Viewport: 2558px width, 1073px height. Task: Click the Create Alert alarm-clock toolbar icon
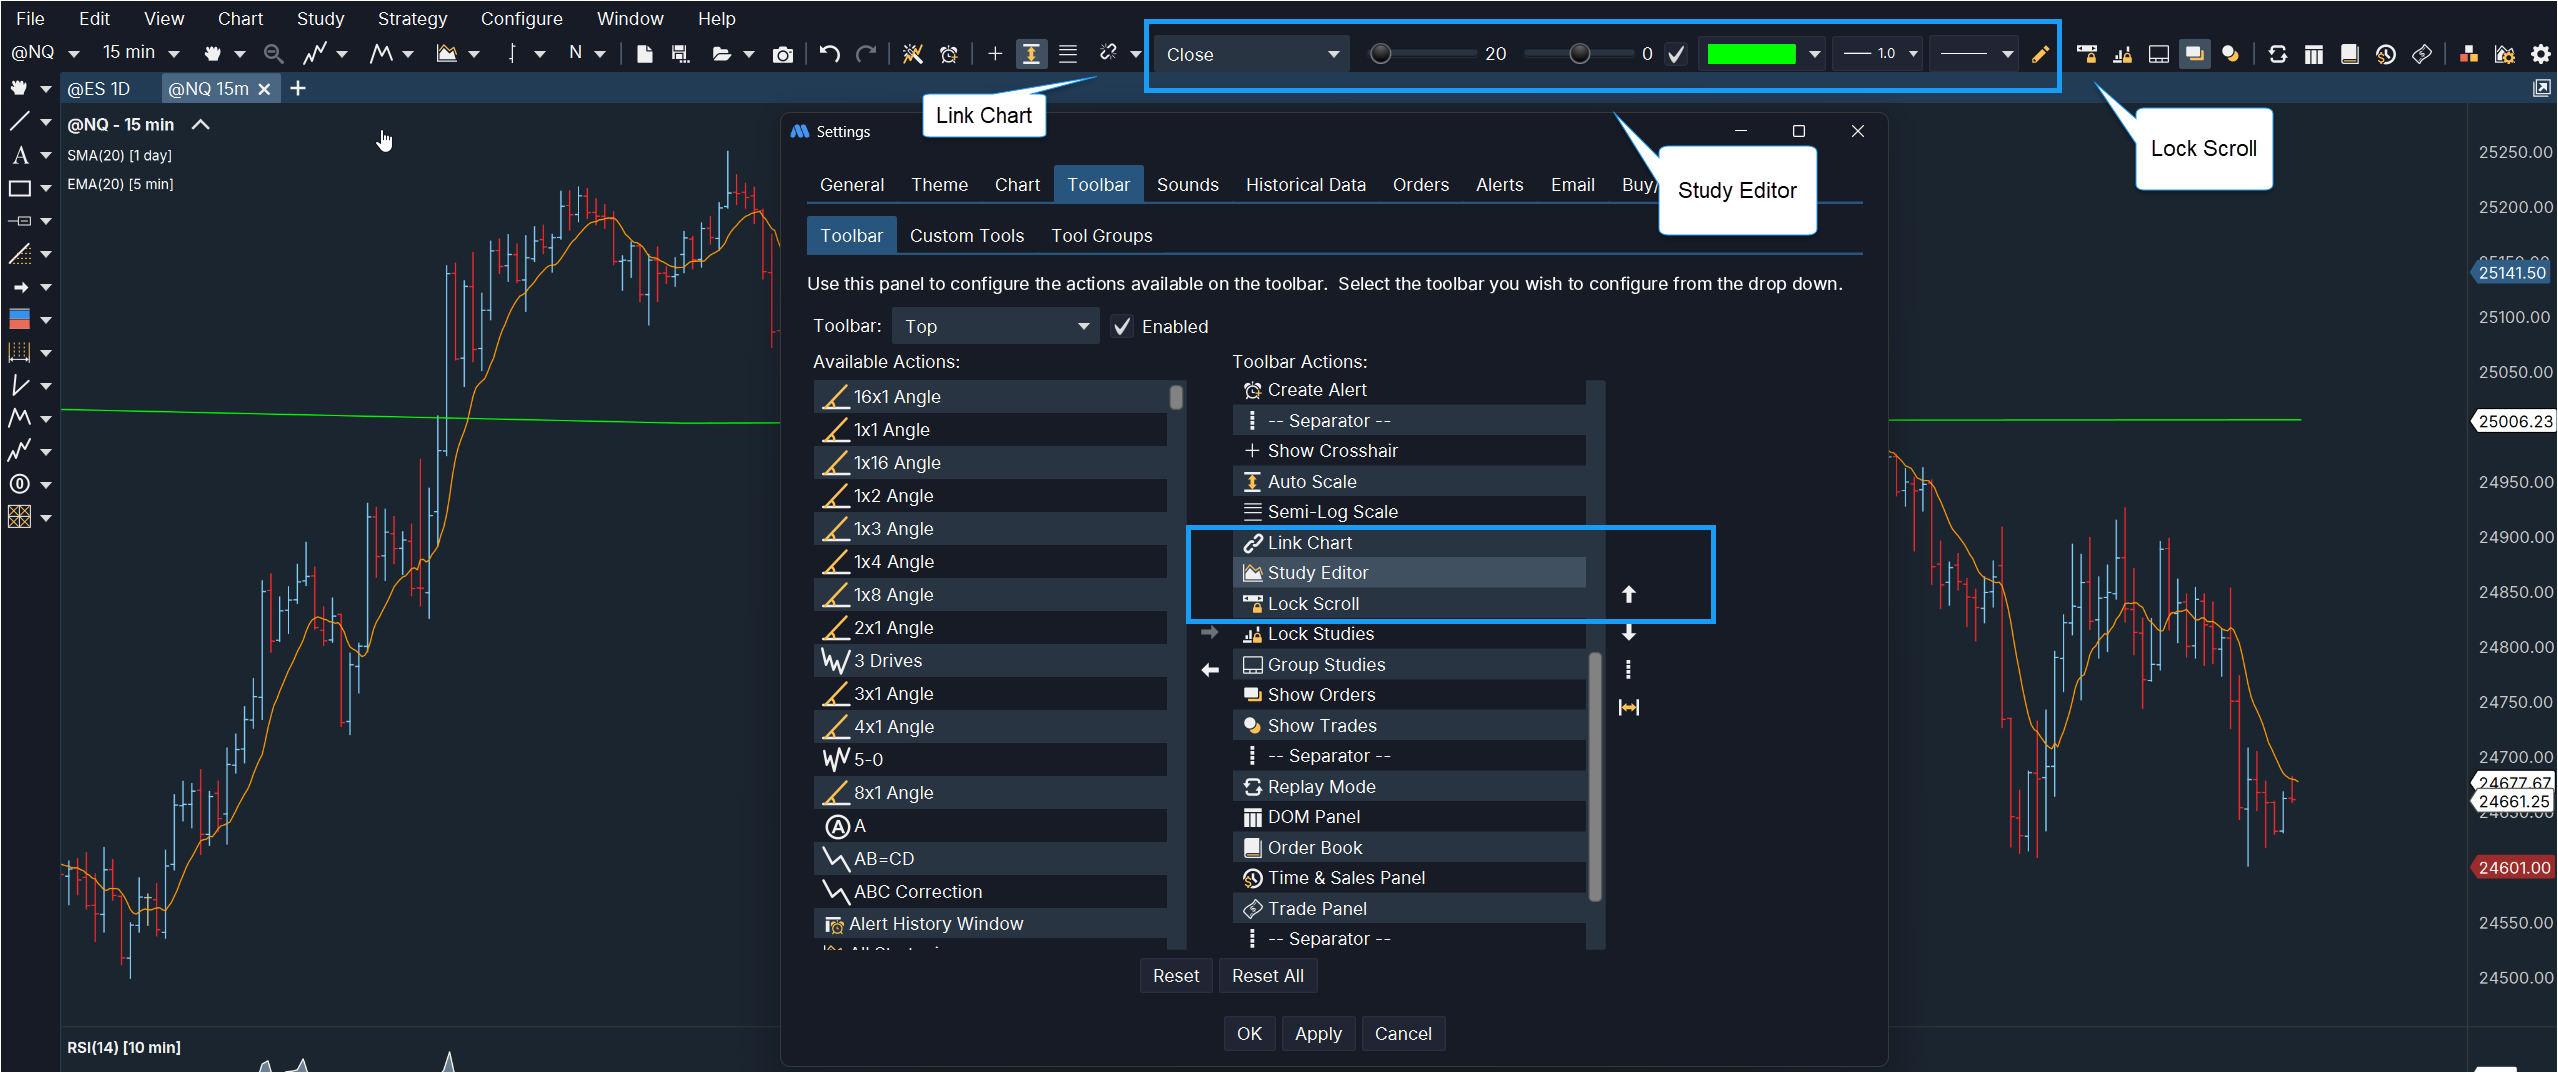coord(948,54)
